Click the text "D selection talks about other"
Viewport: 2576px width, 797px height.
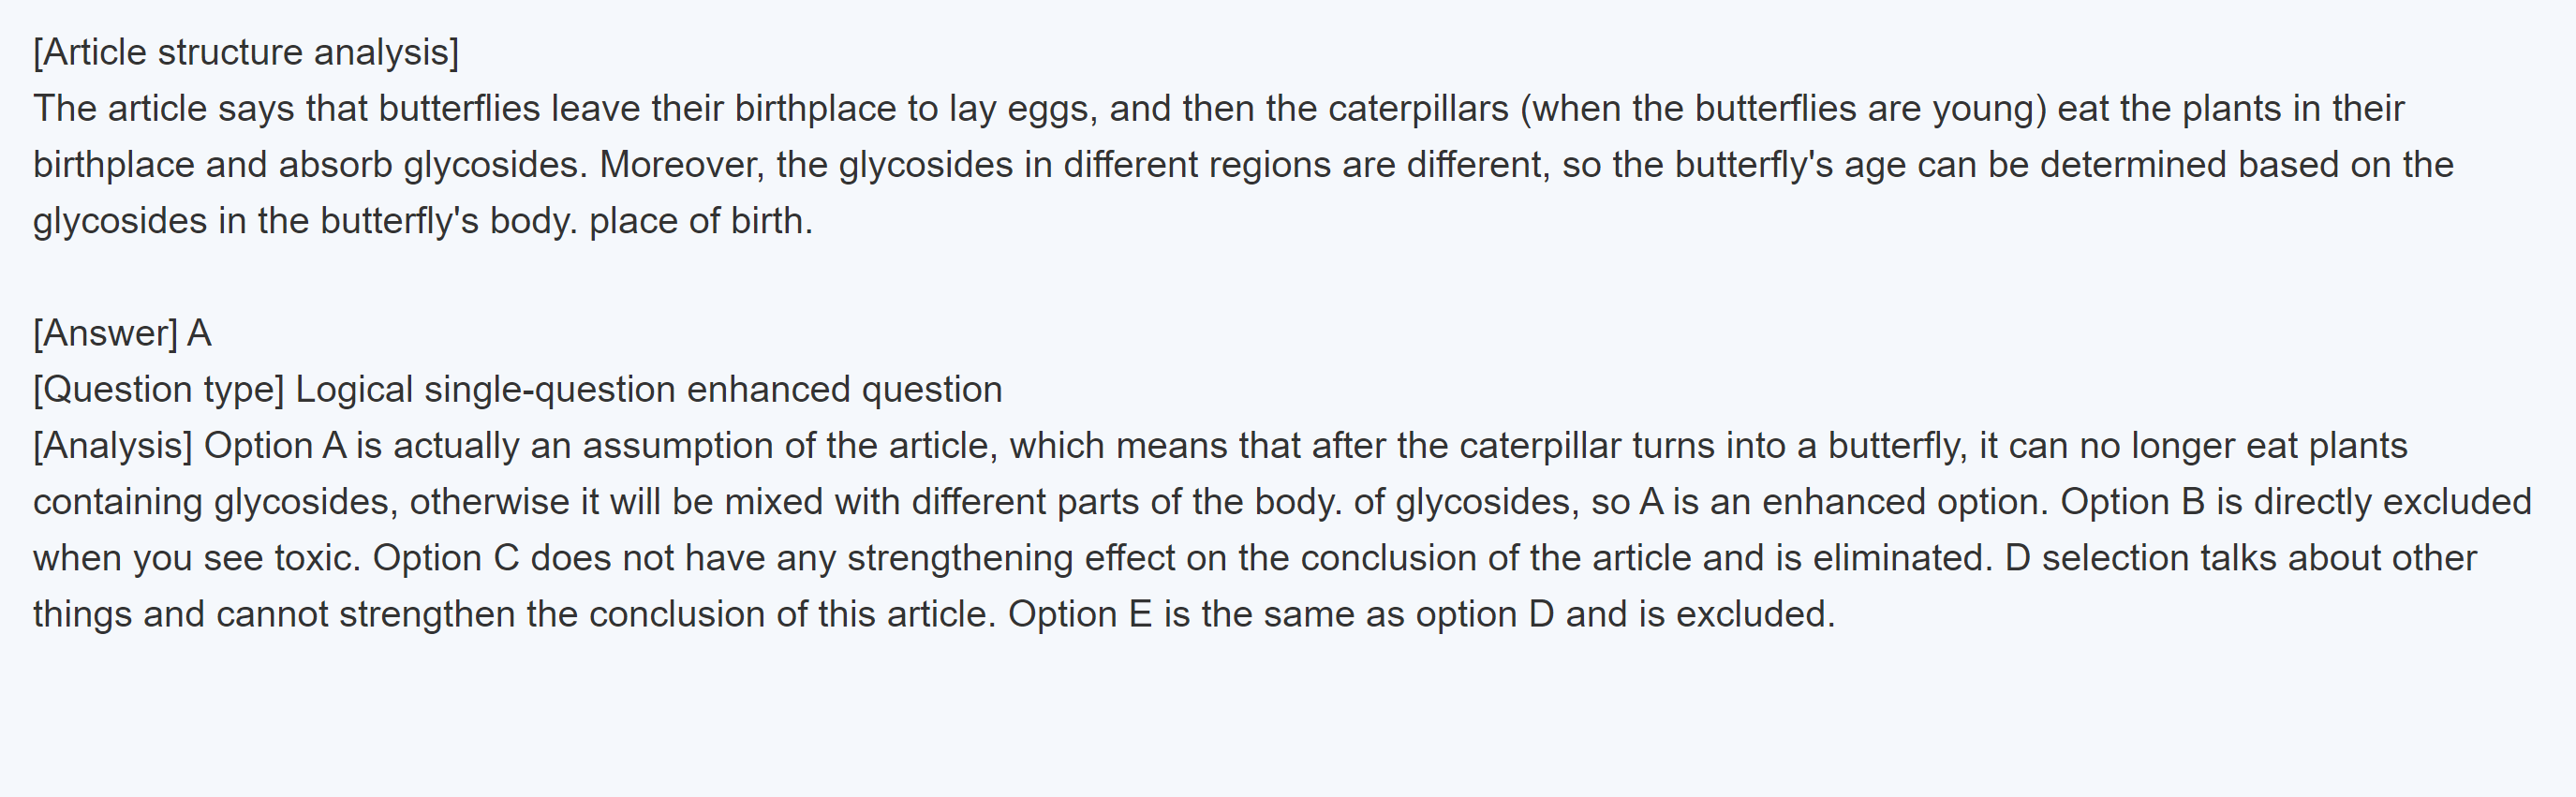pyautogui.click(x=2240, y=558)
